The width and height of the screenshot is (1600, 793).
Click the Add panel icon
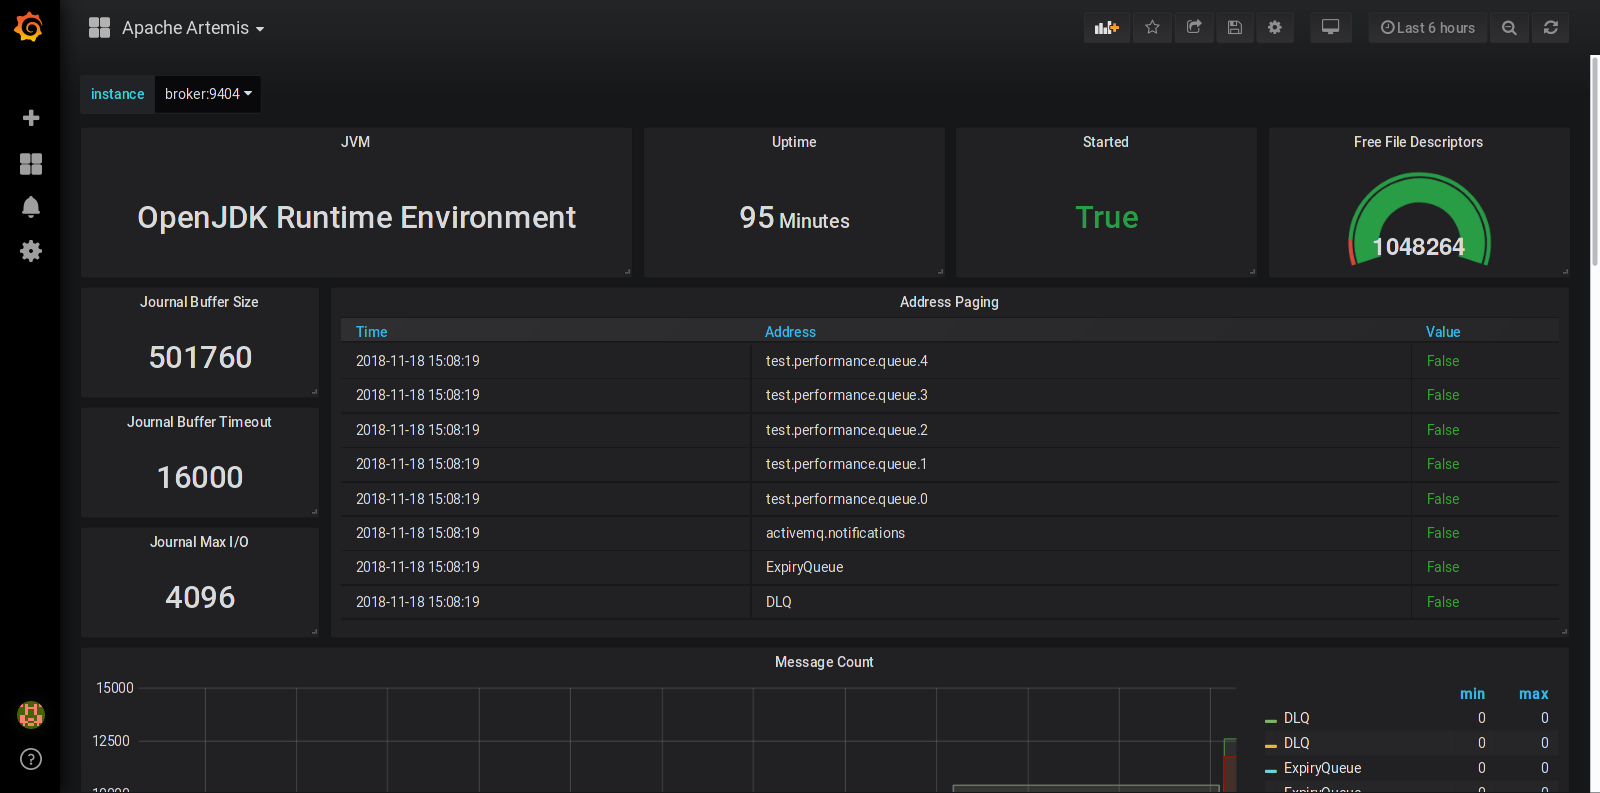pyautogui.click(x=1107, y=28)
